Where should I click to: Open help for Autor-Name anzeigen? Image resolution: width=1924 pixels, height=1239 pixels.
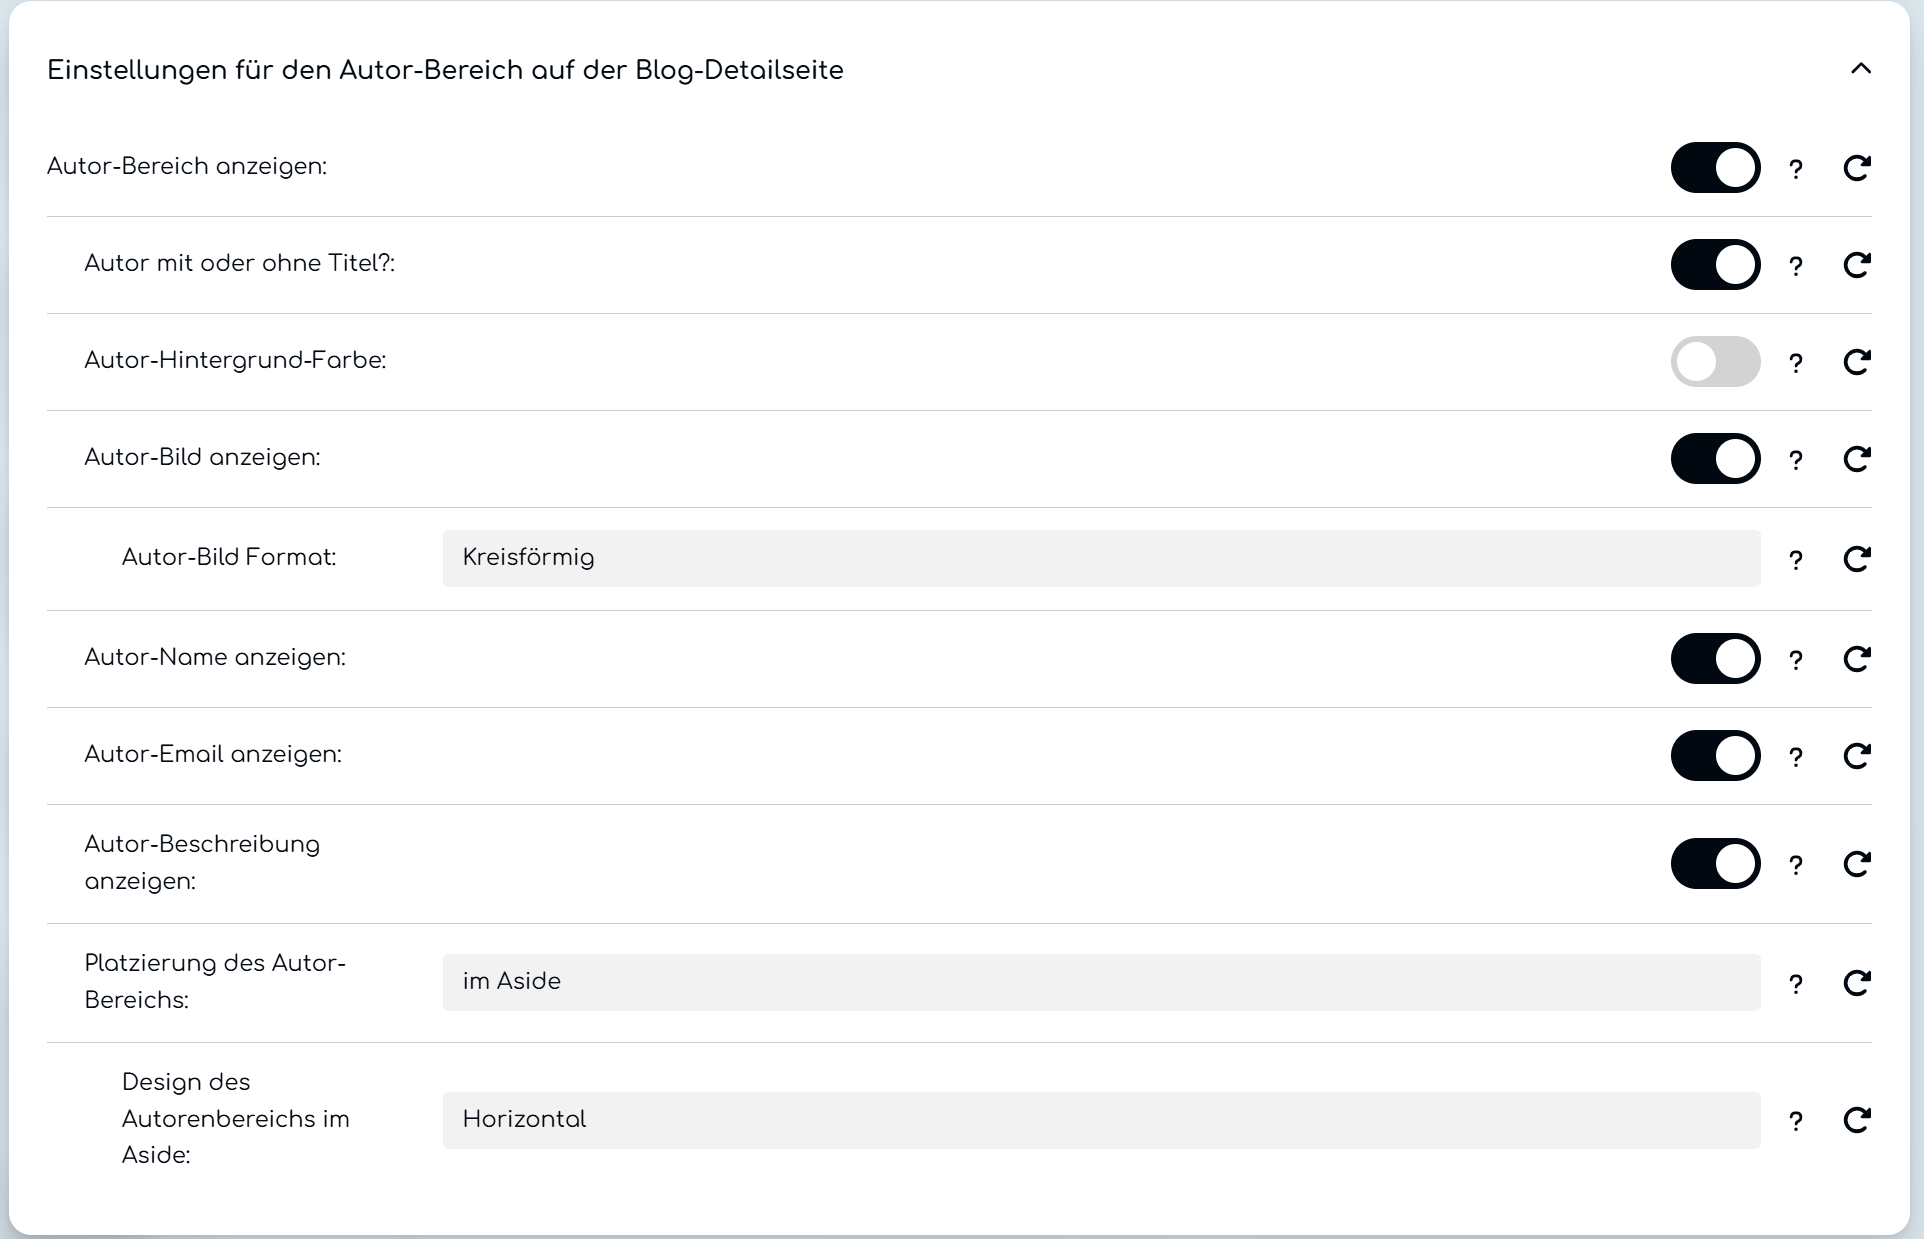click(1796, 660)
